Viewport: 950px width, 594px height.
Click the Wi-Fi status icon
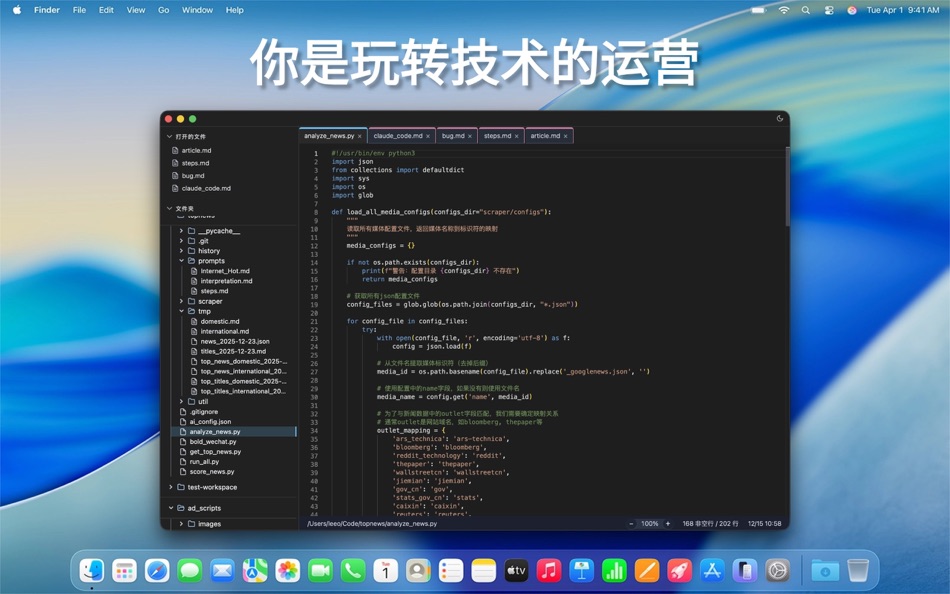(784, 10)
